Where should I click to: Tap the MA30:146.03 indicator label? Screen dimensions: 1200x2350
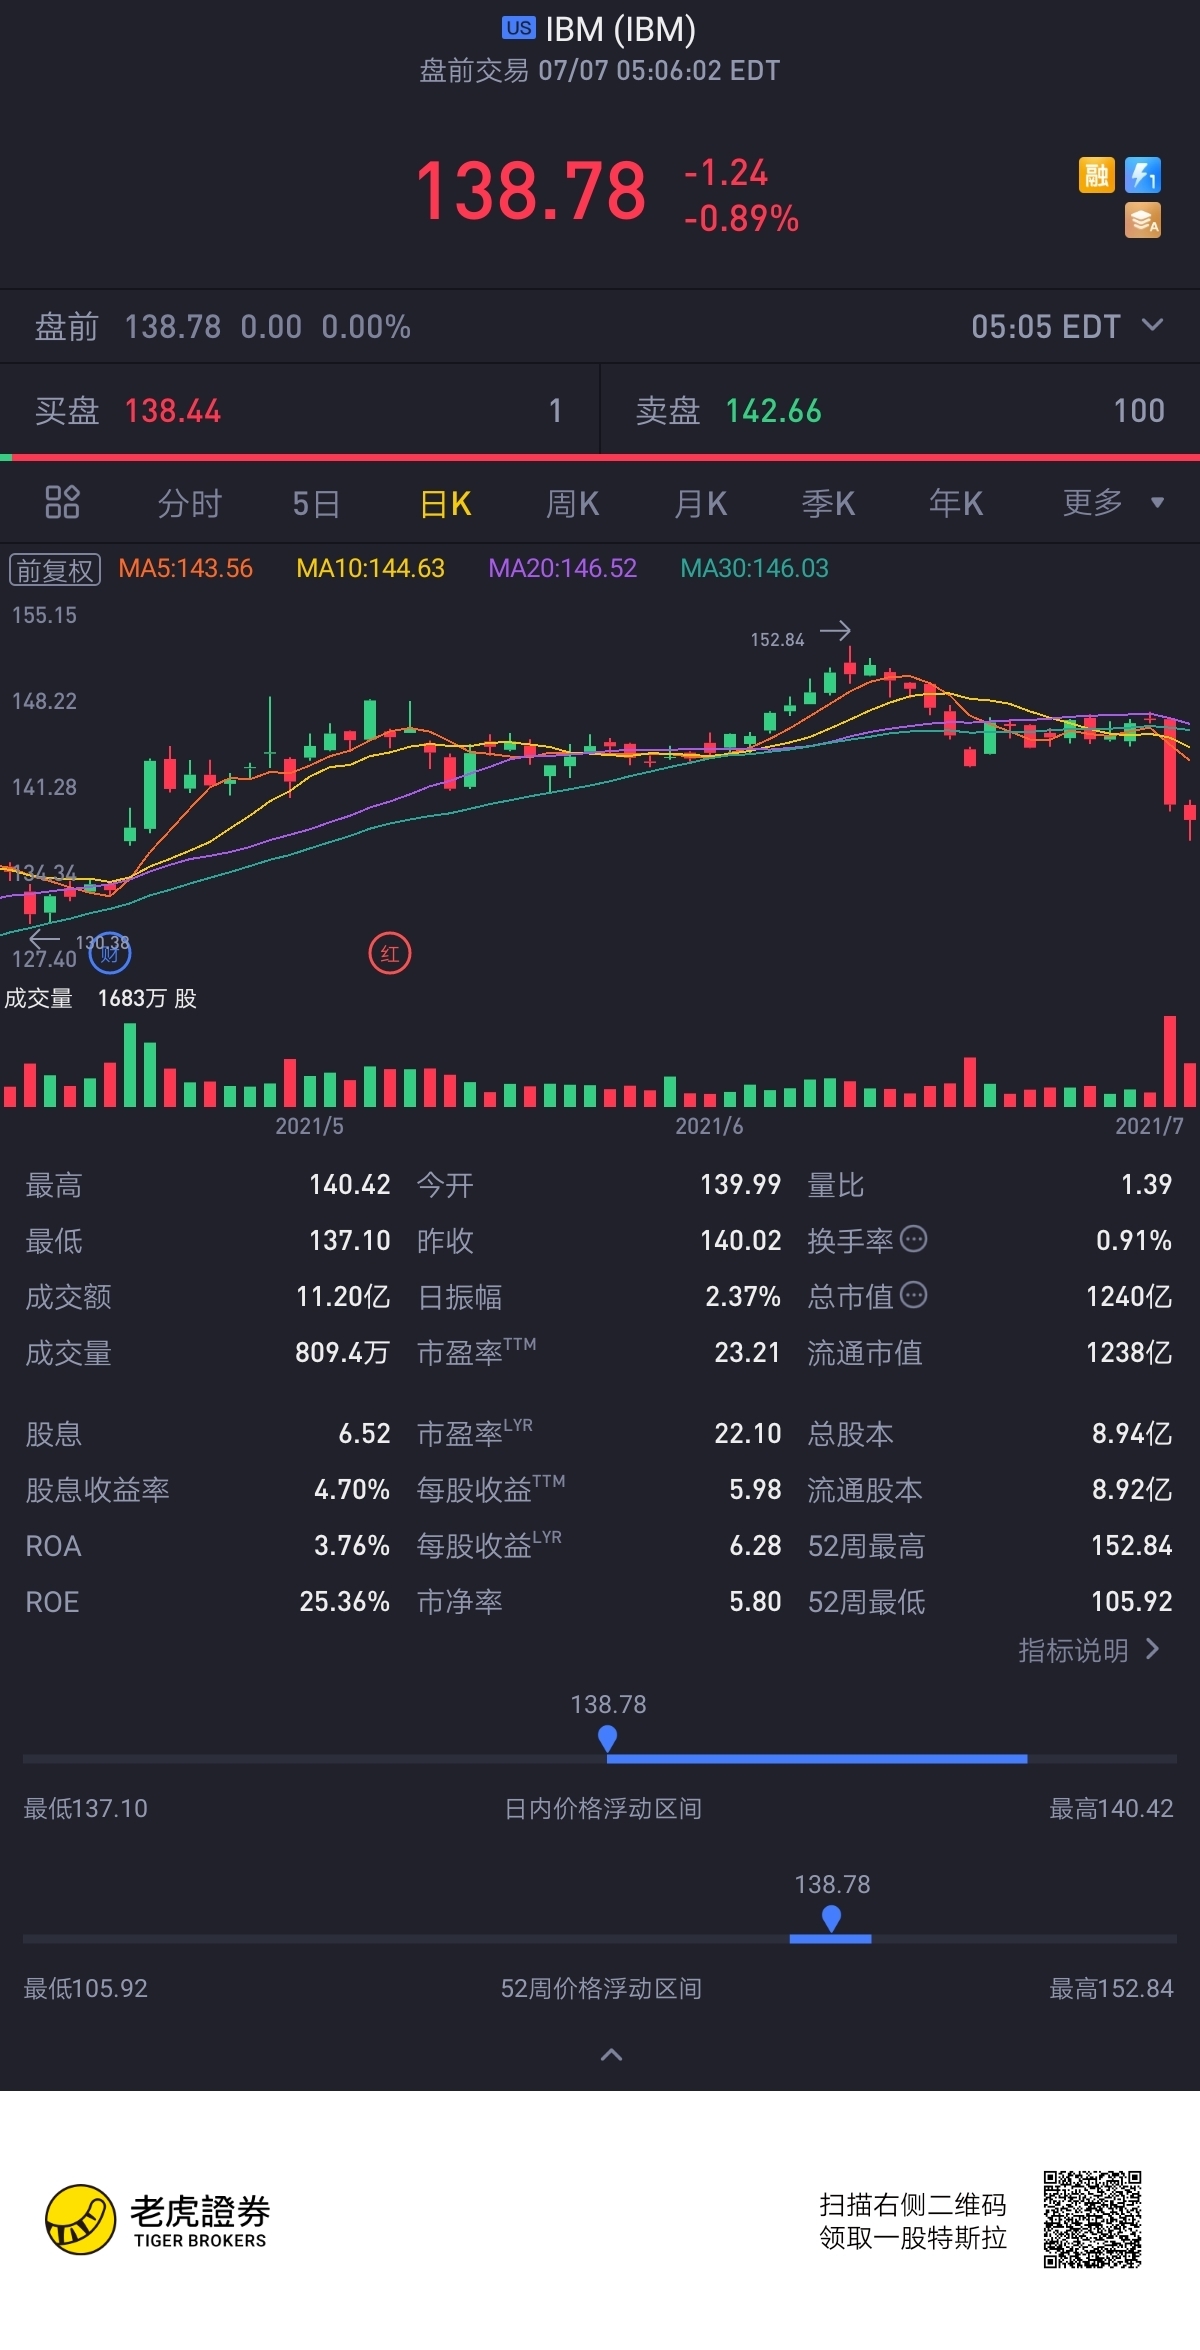[x=754, y=568]
